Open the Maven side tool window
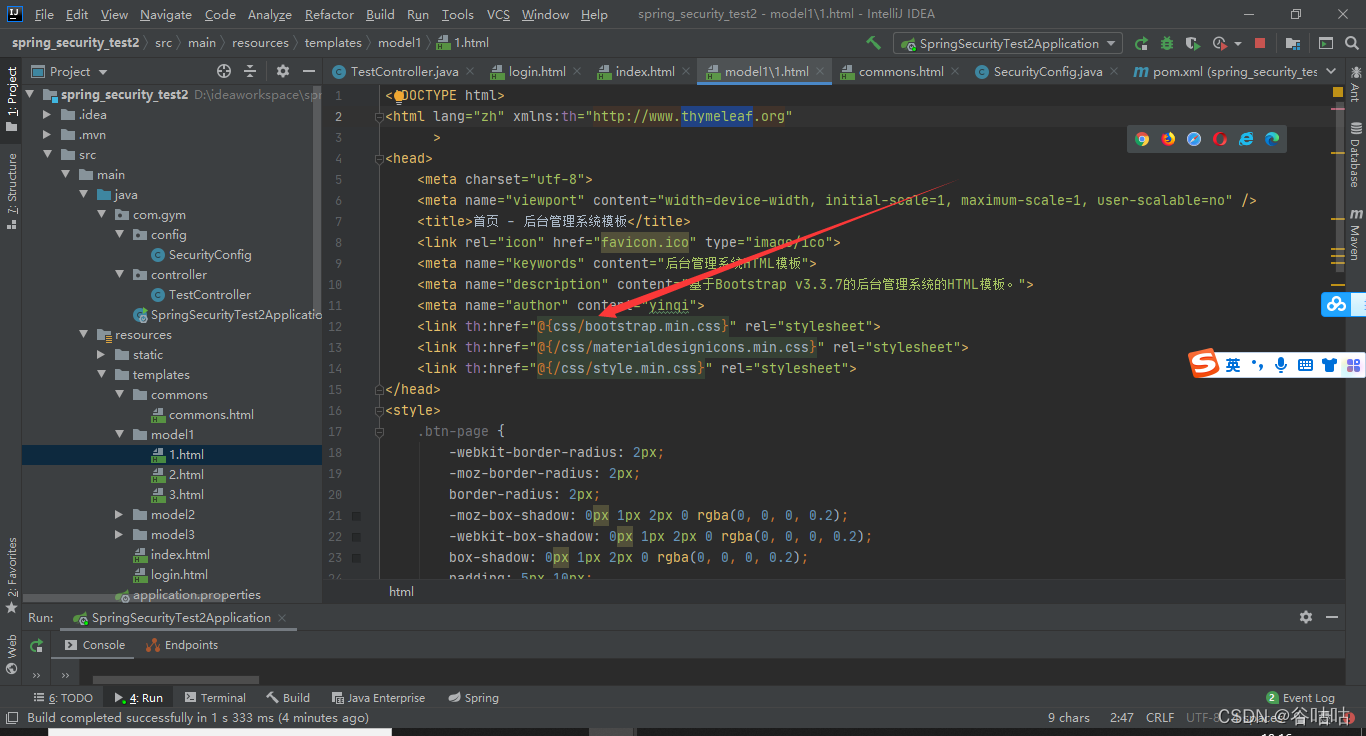The height and width of the screenshot is (736, 1366). [x=1355, y=234]
